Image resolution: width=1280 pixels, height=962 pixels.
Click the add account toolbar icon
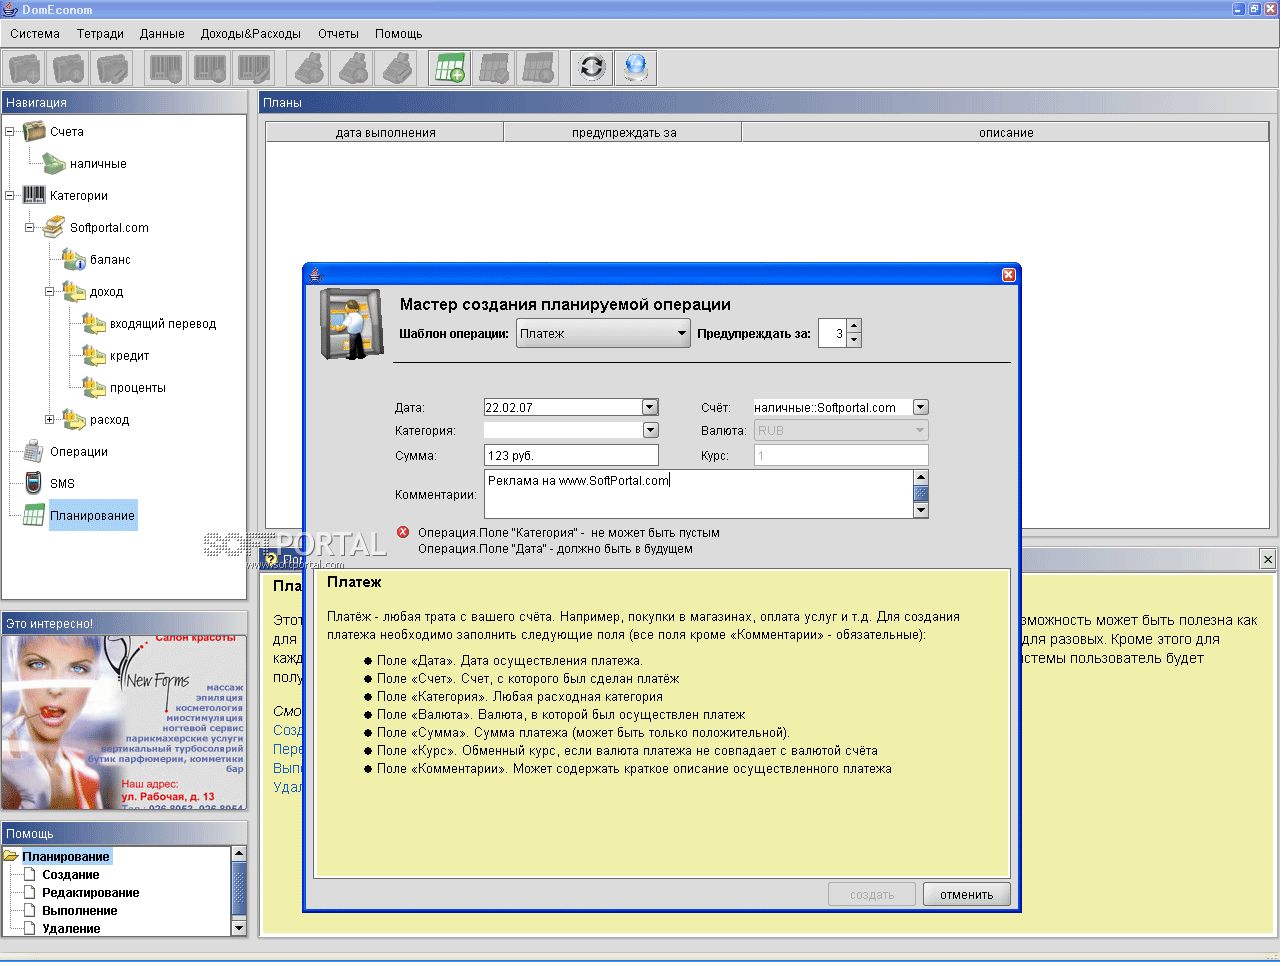25,68
